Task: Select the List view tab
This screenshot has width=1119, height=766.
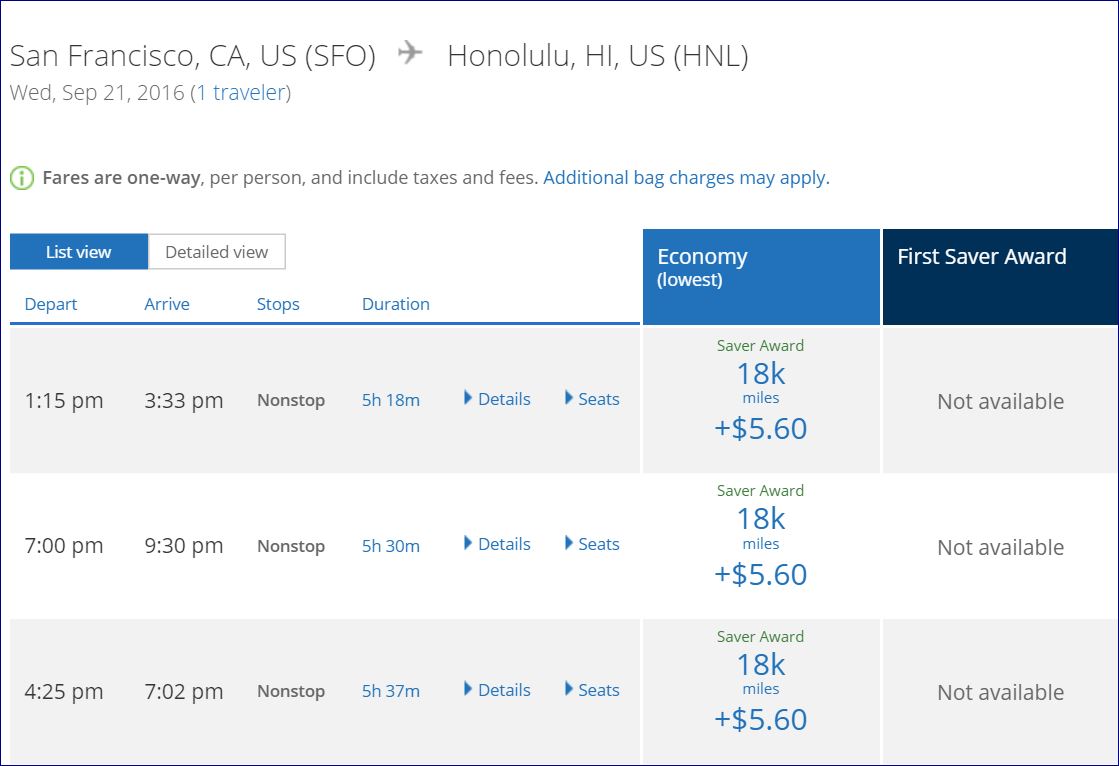Action: [x=79, y=252]
